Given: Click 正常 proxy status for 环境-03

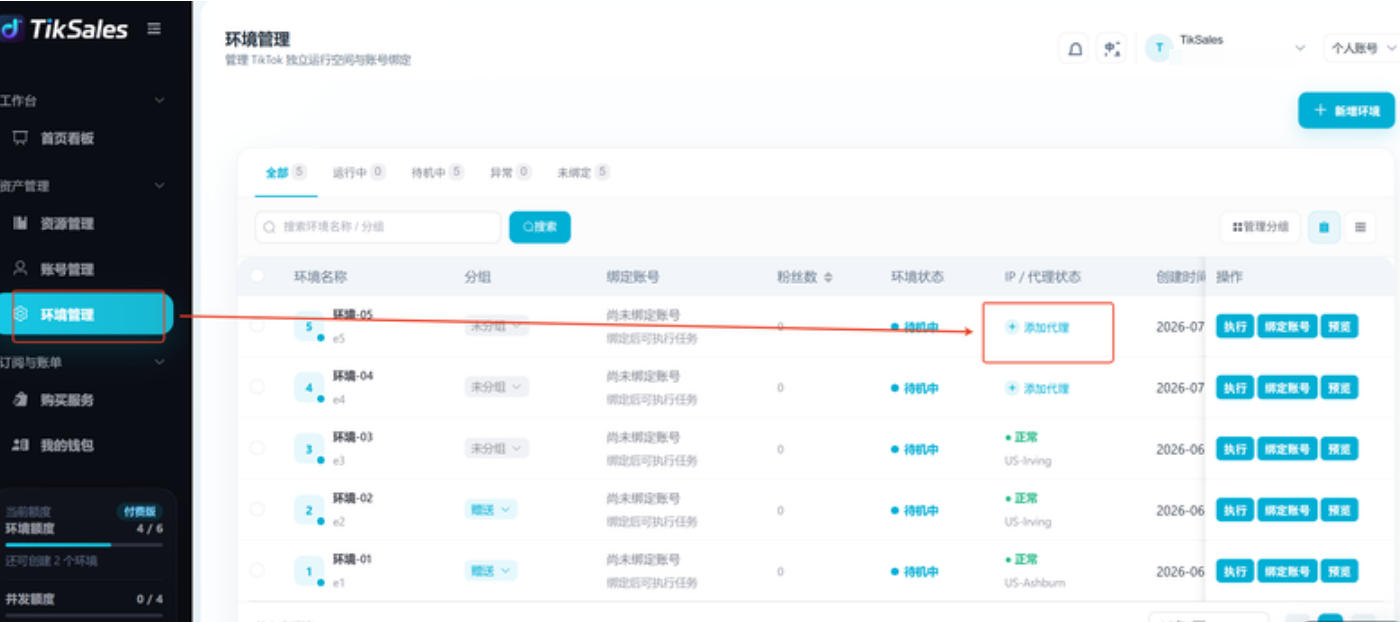Looking at the screenshot, I should (1021, 437).
